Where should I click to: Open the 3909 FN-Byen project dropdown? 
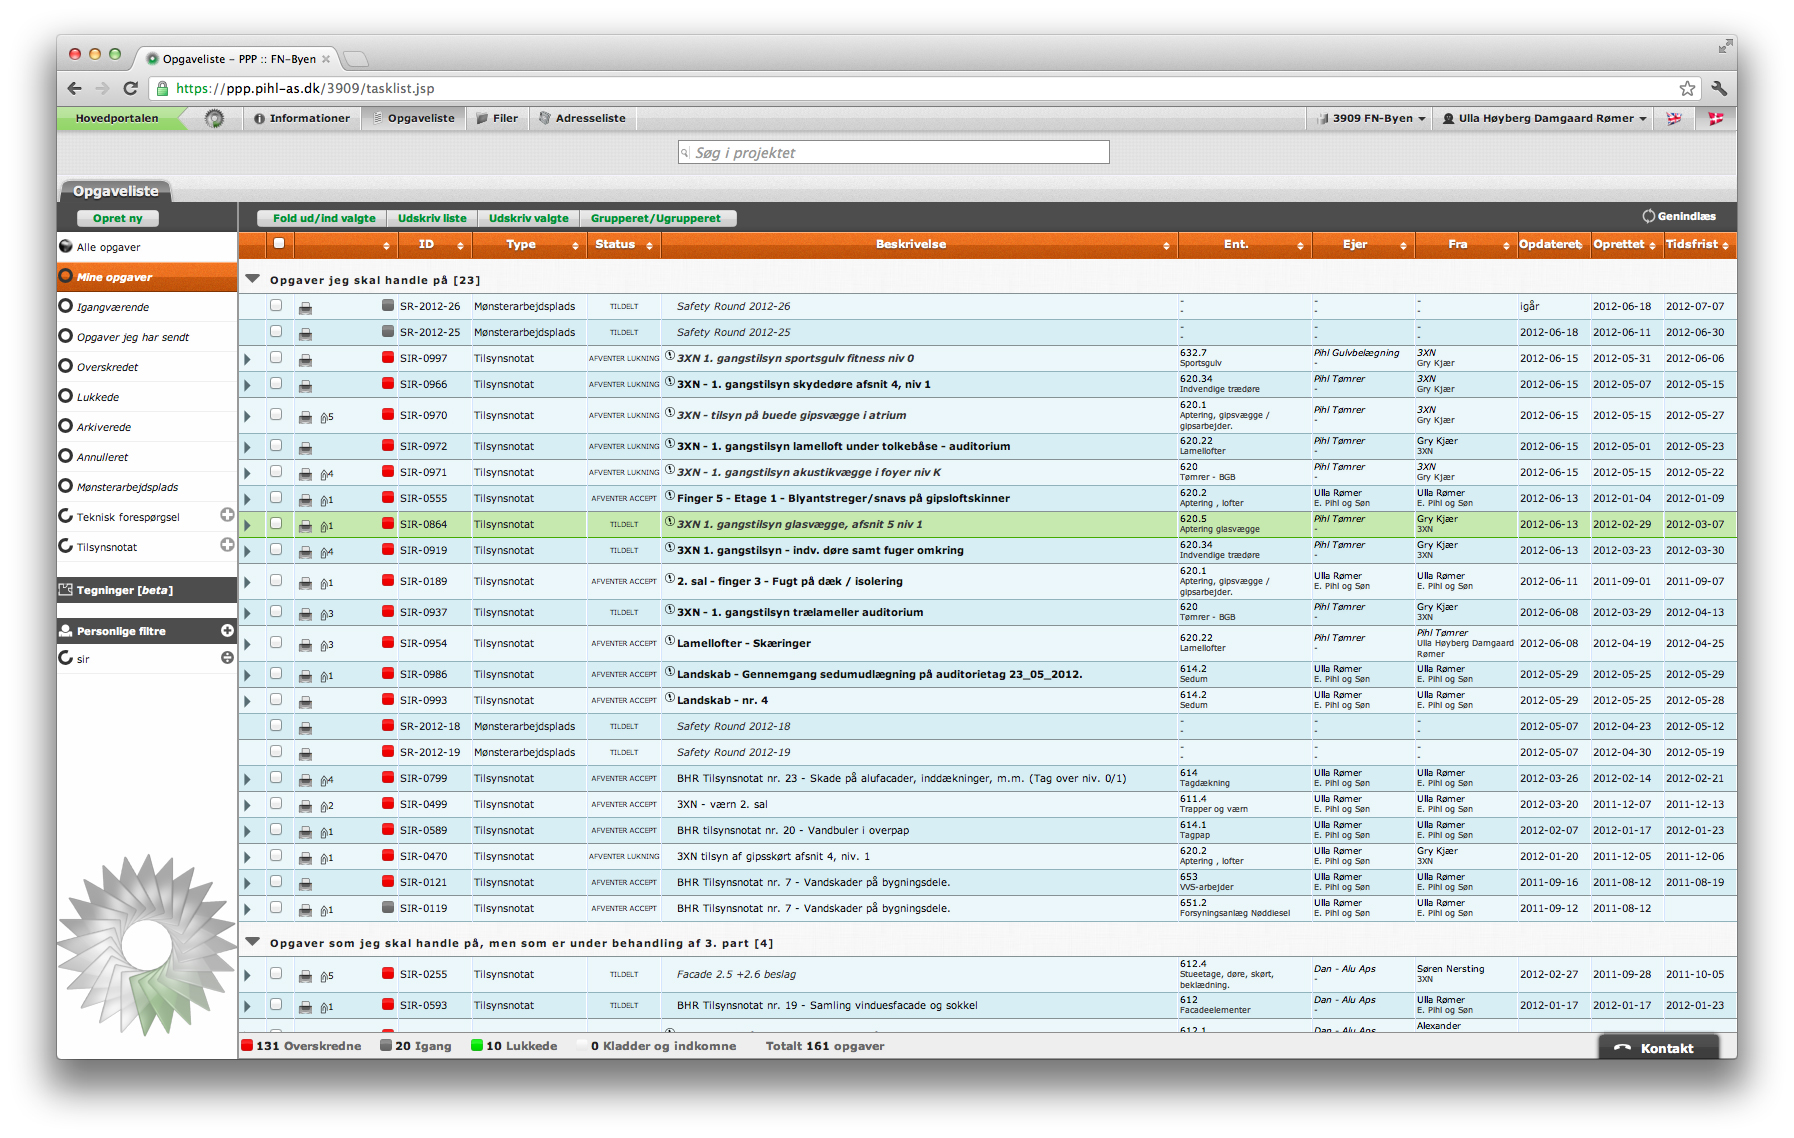point(1371,119)
